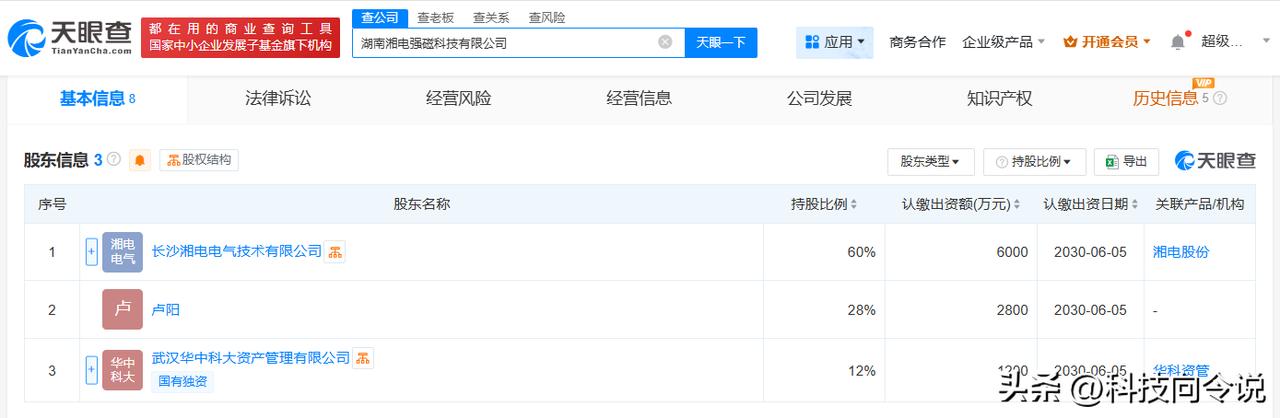Viewport: 1280px width, 418px height.
Task: Switch to 法律诉讼 tab
Action: pos(278,98)
